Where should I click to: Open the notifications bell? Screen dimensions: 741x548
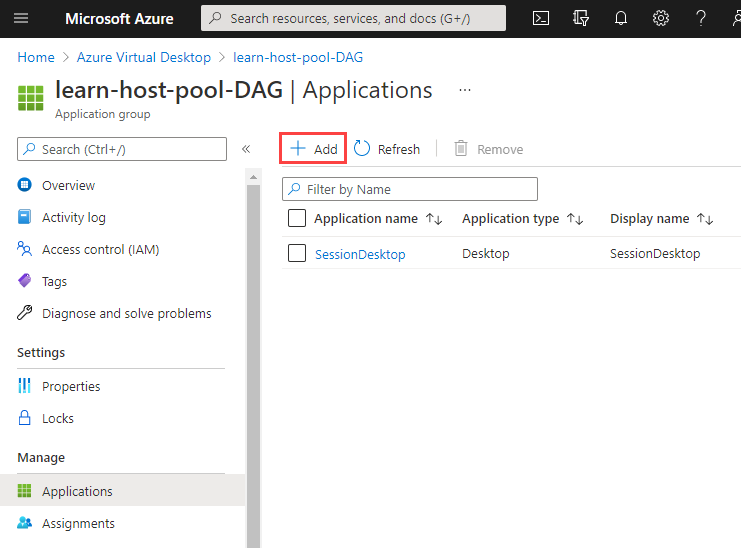click(x=620, y=18)
